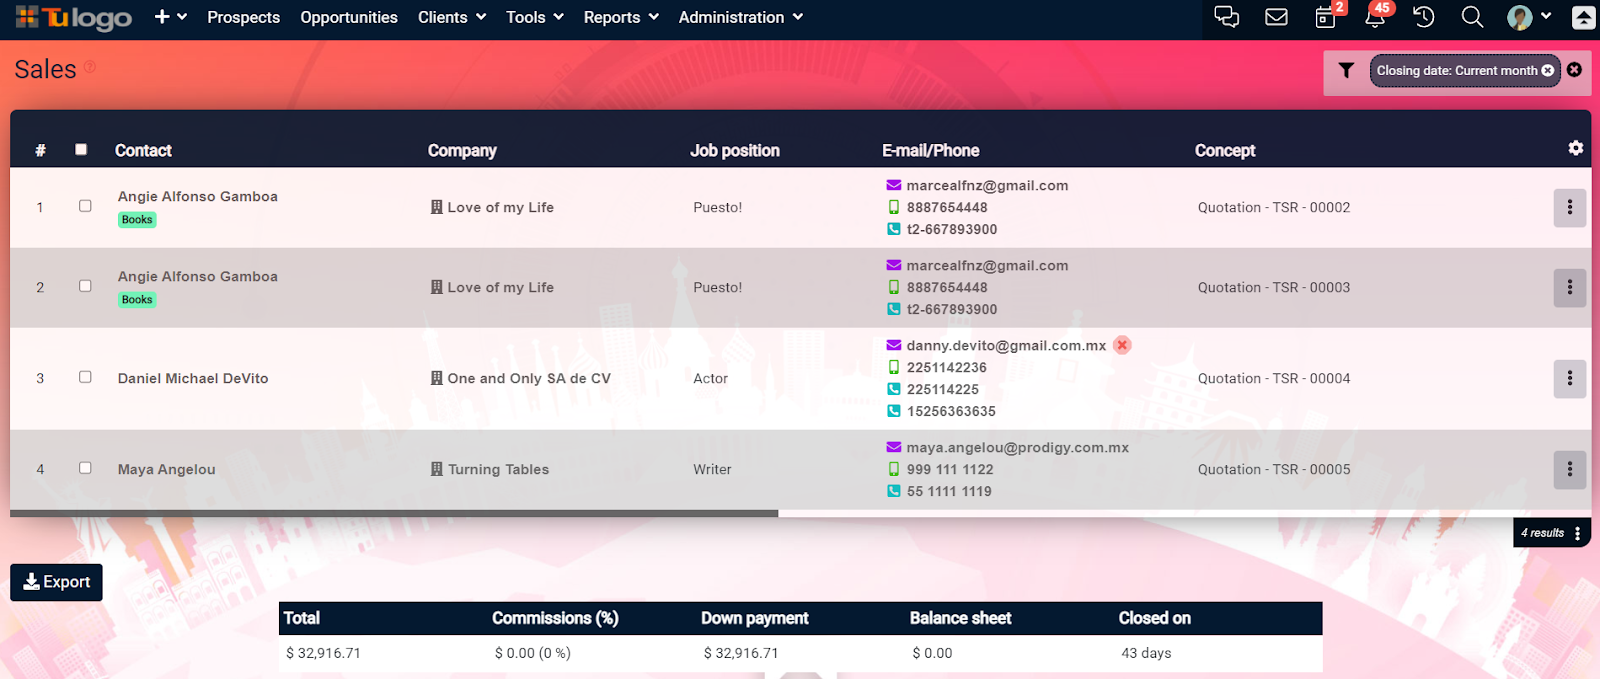1600x679 pixels.
Task: Expand the Clients menu
Action: coord(452,17)
